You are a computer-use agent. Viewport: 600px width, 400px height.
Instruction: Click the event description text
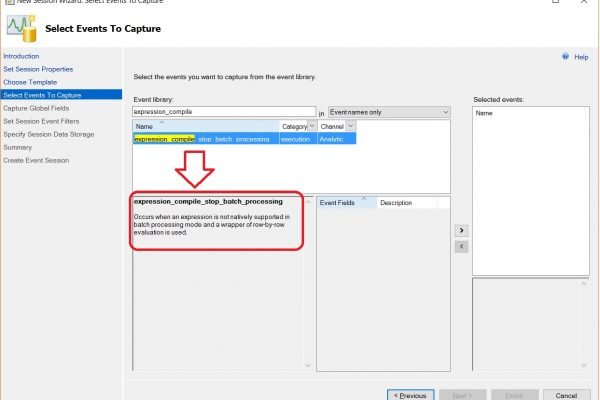coord(212,225)
